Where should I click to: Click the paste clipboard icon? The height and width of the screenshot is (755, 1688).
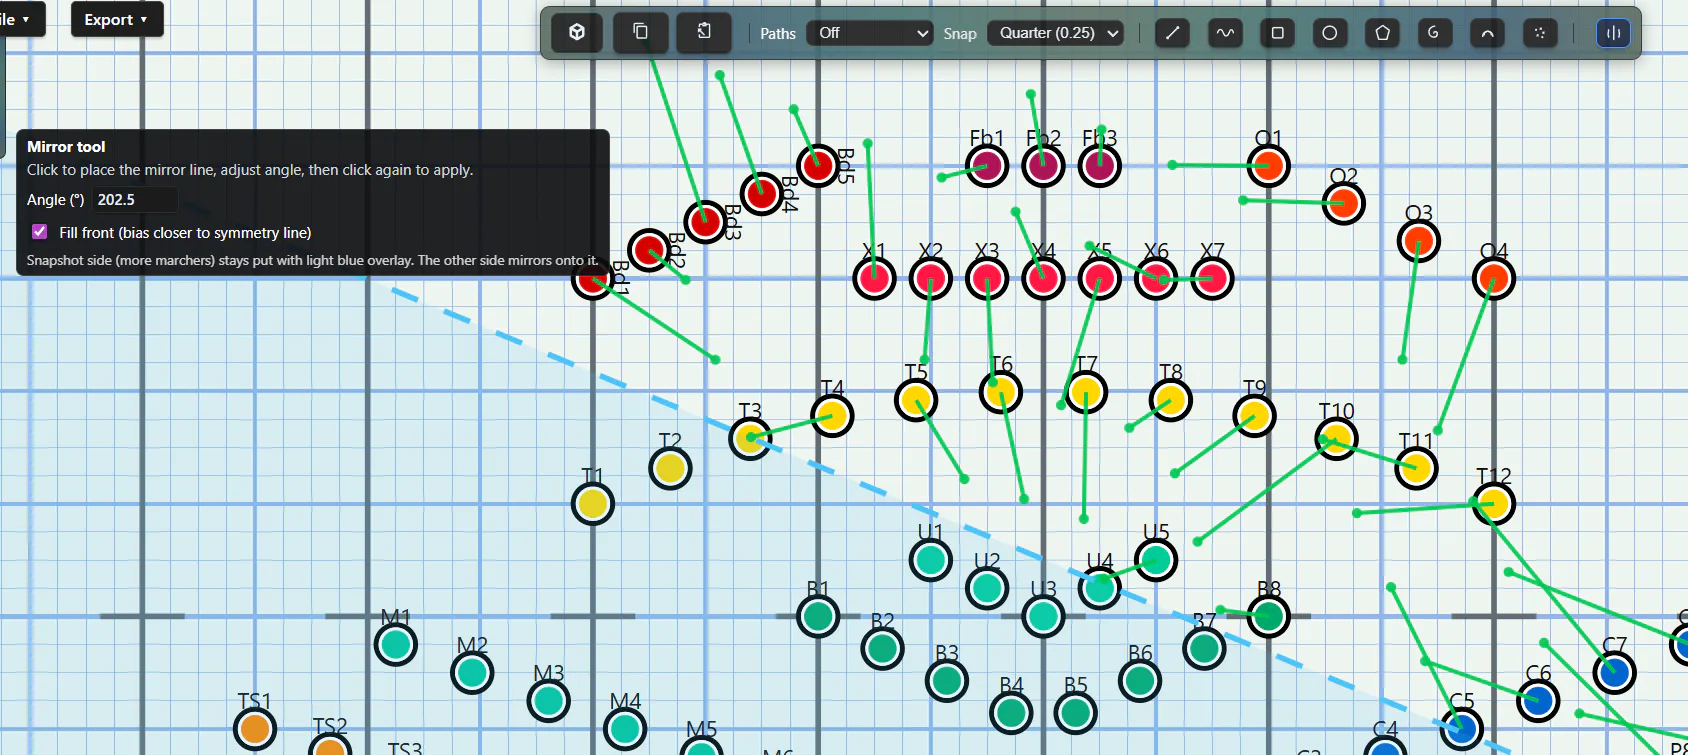click(x=704, y=32)
